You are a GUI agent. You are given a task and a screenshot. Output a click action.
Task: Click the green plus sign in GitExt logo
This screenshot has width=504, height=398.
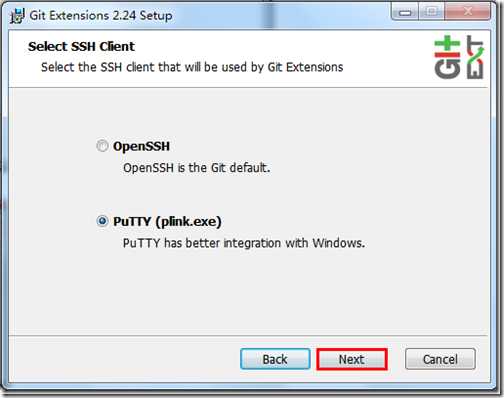447,44
